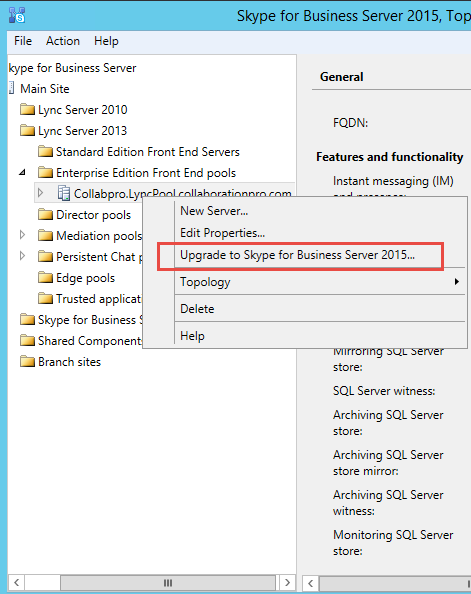Click the Skype for Business Server folder icon
This screenshot has height=594, width=471.
point(27,320)
